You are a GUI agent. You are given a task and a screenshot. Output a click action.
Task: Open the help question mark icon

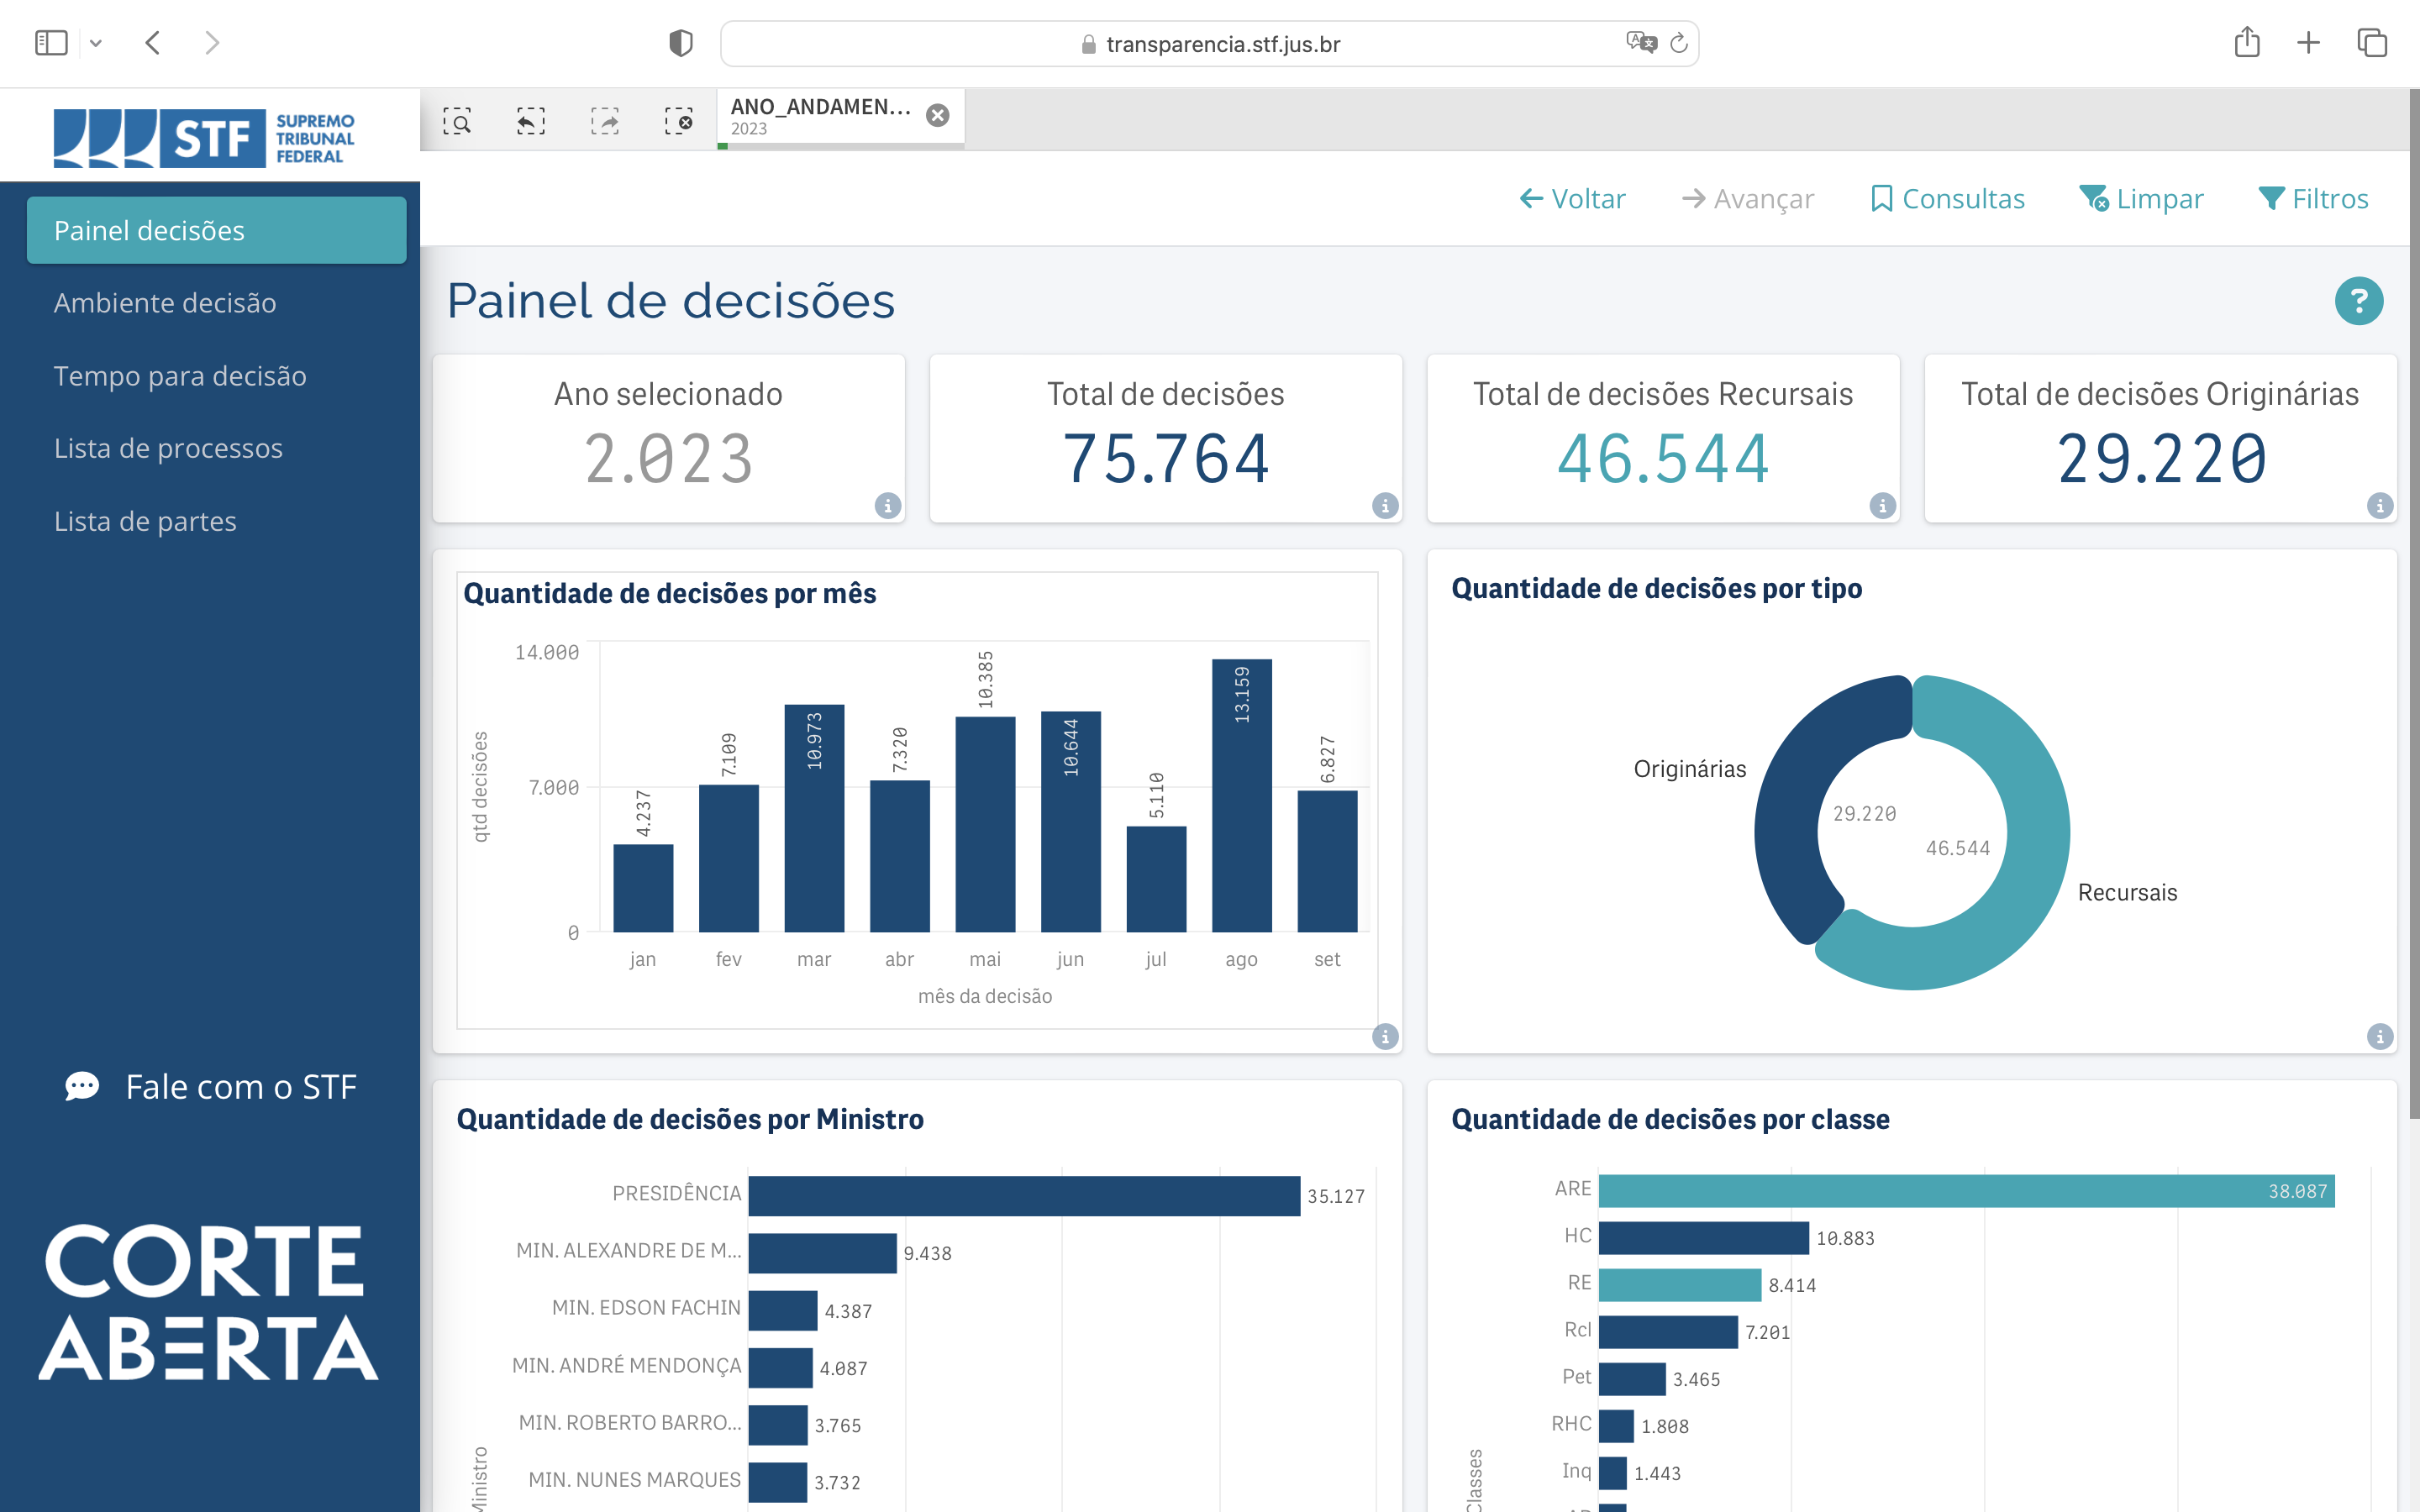pyautogui.click(x=2358, y=301)
